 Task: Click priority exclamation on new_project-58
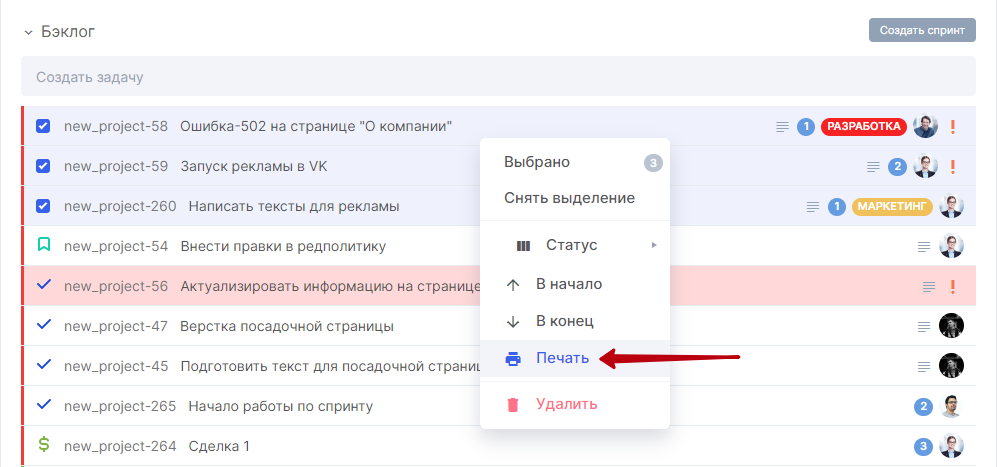(952, 127)
